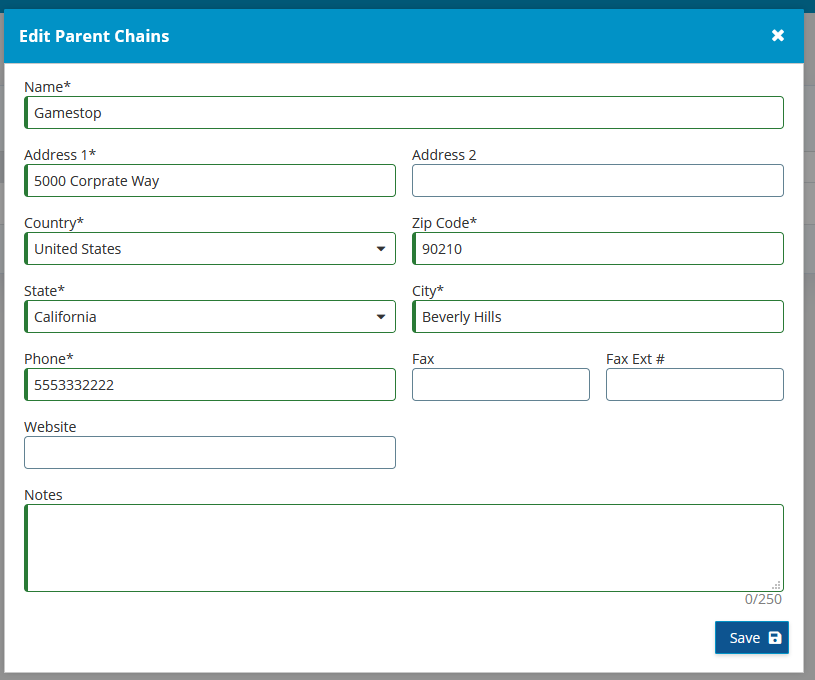Close the Edit Parent Chains dialog
The width and height of the screenshot is (815, 680).
coord(778,35)
